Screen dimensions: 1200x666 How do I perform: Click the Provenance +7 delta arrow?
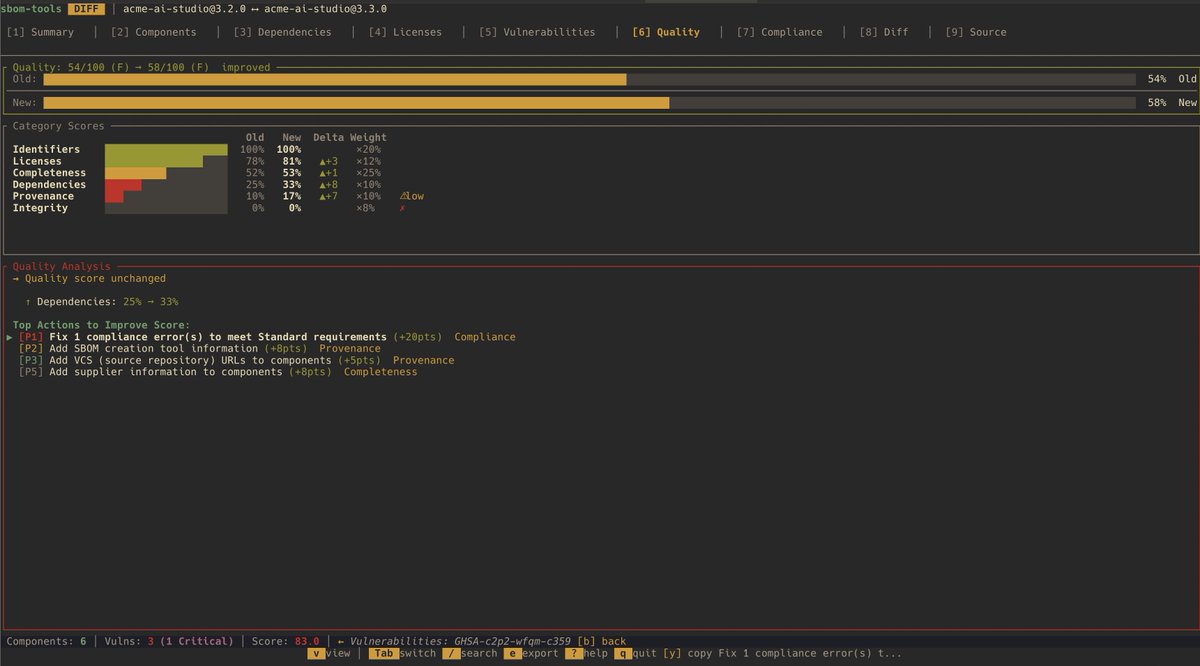pos(329,196)
